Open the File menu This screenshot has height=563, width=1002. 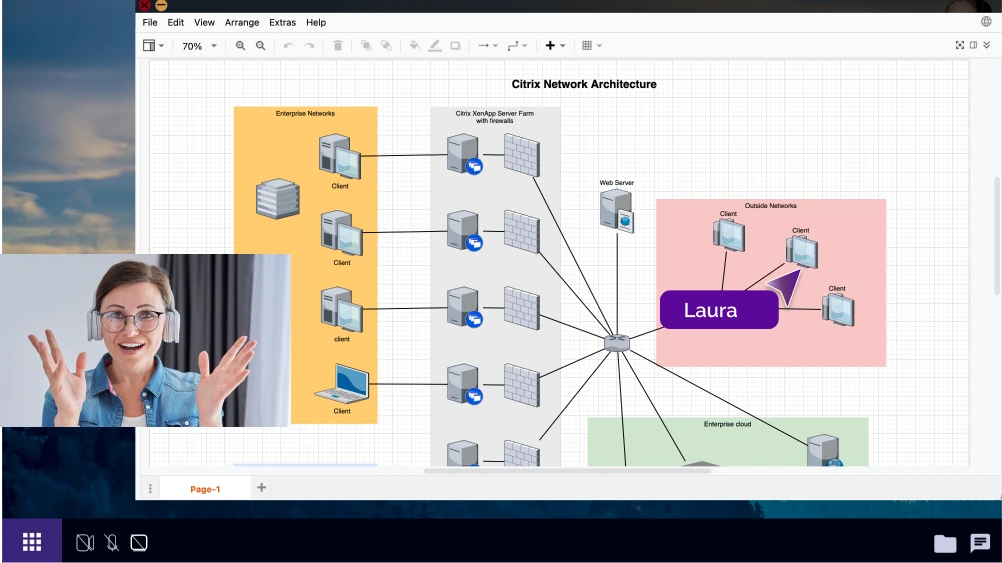pos(150,22)
